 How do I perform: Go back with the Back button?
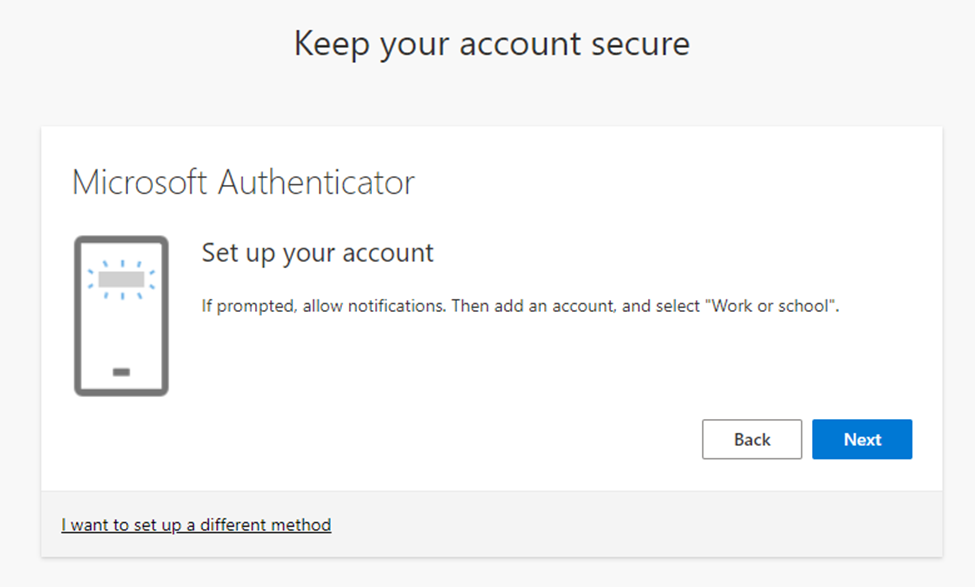pos(752,439)
